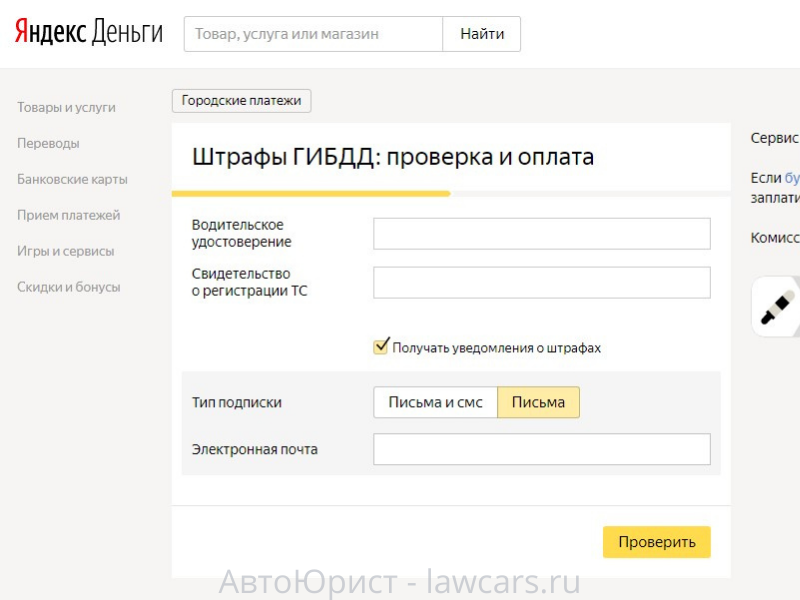Follow the blue link after 'Если'
Viewport: 800px width, 600px height.
(x=792, y=178)
